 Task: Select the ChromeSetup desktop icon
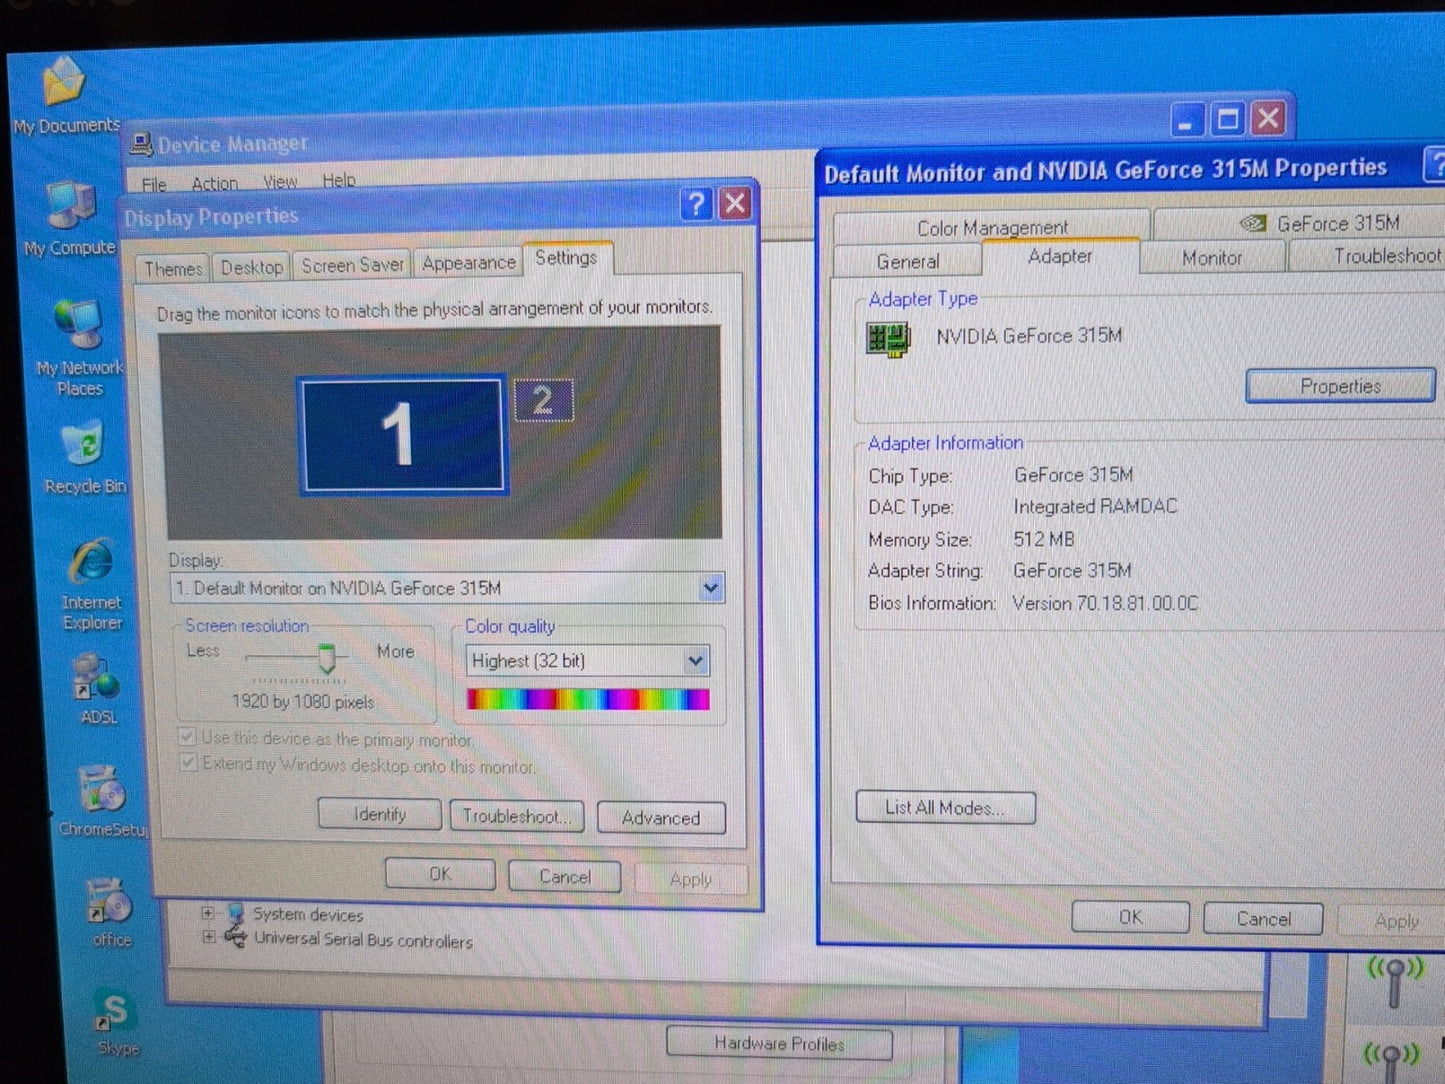coord(101,791)
